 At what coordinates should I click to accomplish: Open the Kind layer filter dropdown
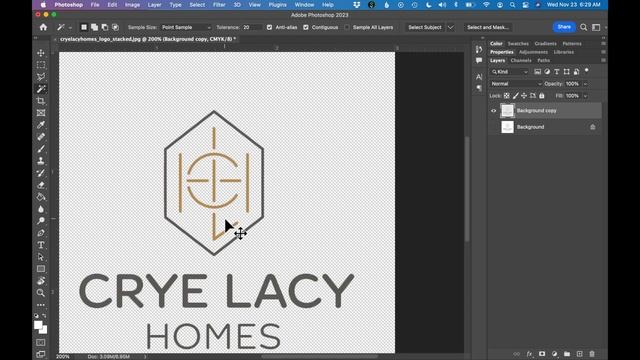509,71
